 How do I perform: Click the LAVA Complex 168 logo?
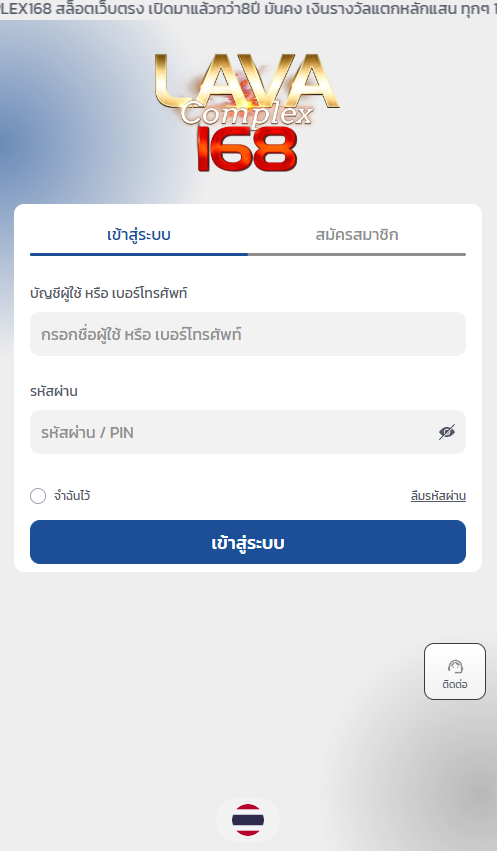pyautogui.click(x=247, y=113)
